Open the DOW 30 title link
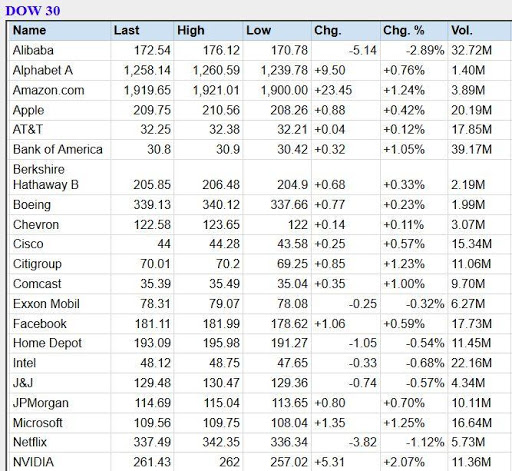The image size is (512, 471). click(33, 11)
